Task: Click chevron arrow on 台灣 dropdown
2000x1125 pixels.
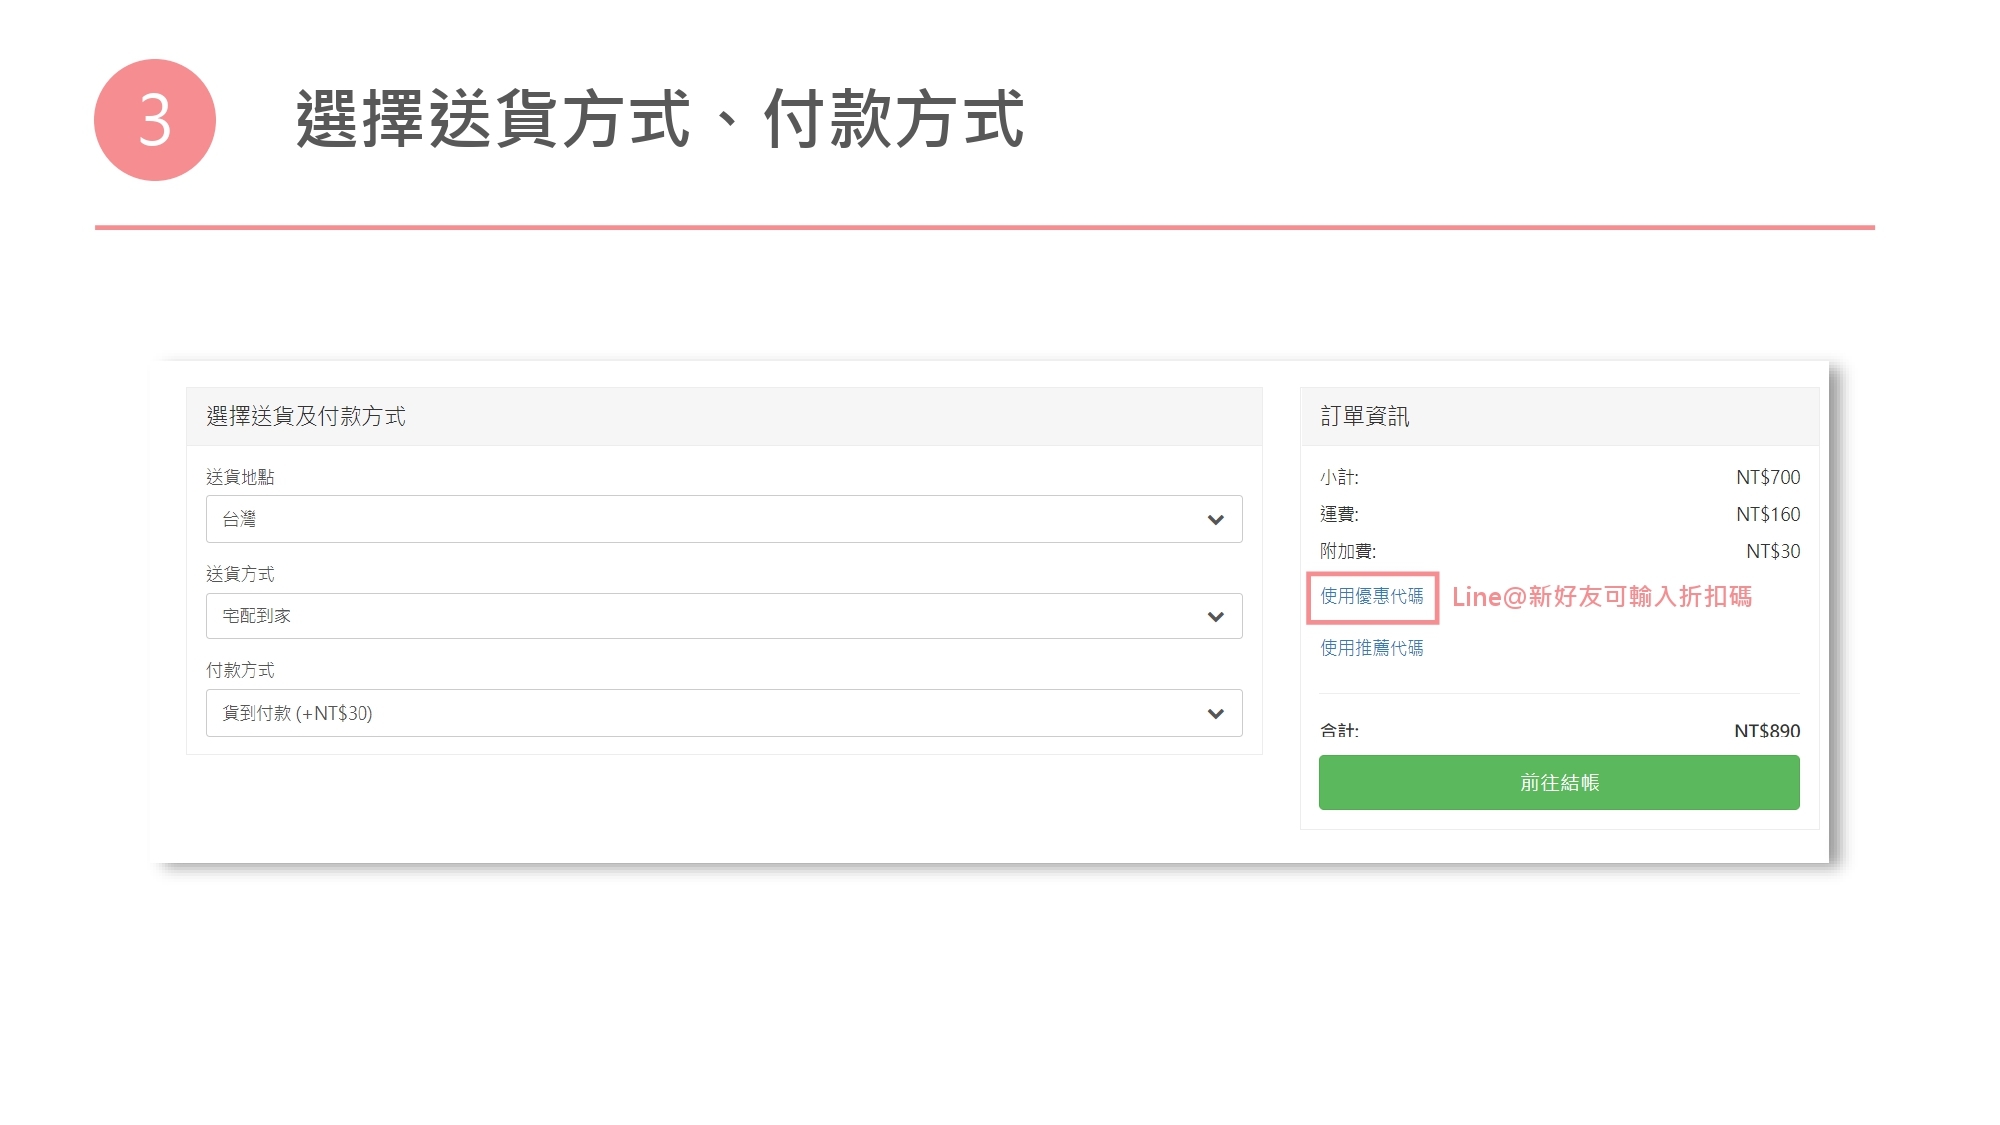Action: pos(1215,520)
